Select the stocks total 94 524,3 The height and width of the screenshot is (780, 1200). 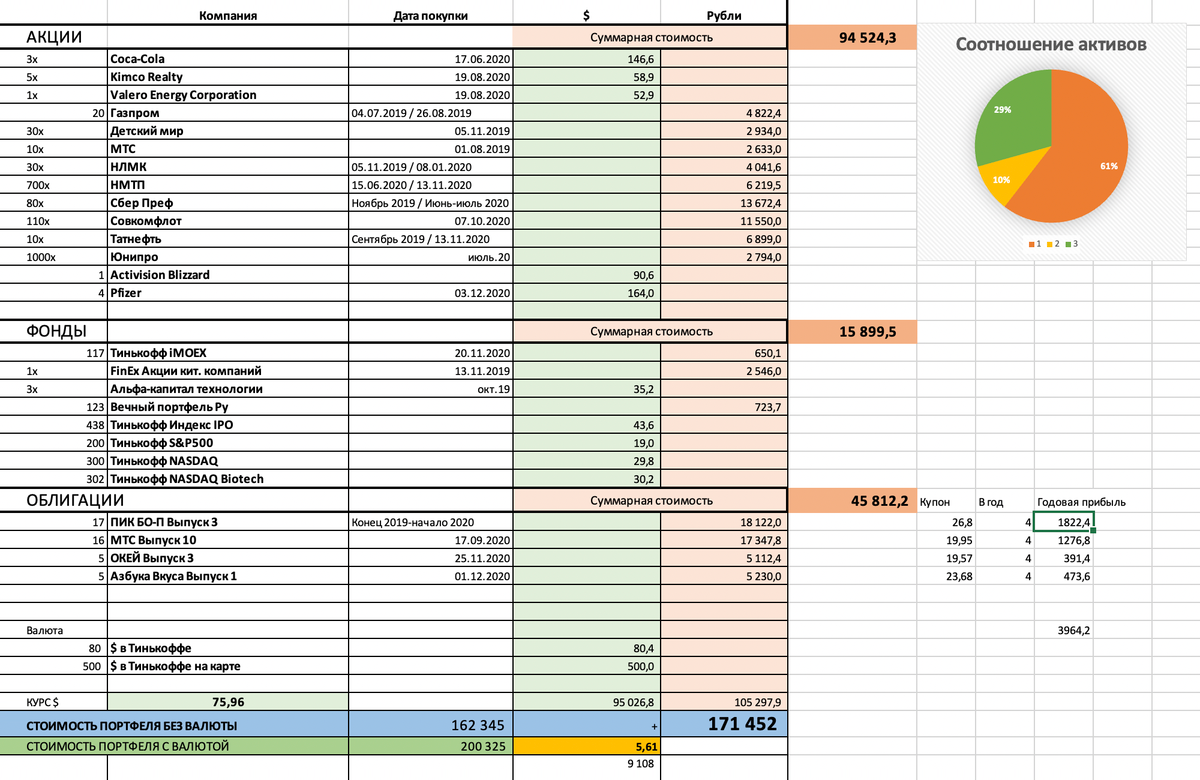852,38
